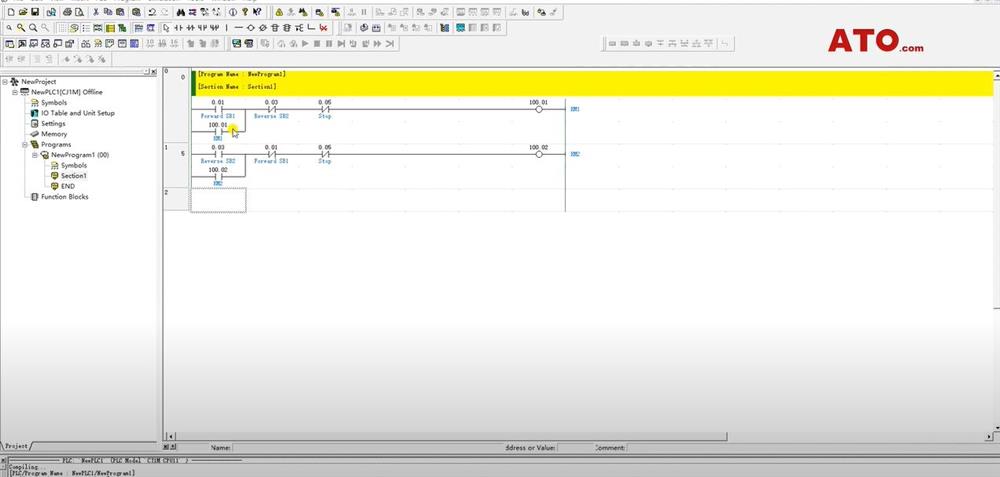Click the Print icon in toolbar
This screenshot has width=1000, height=477.
tap(66, 12)
